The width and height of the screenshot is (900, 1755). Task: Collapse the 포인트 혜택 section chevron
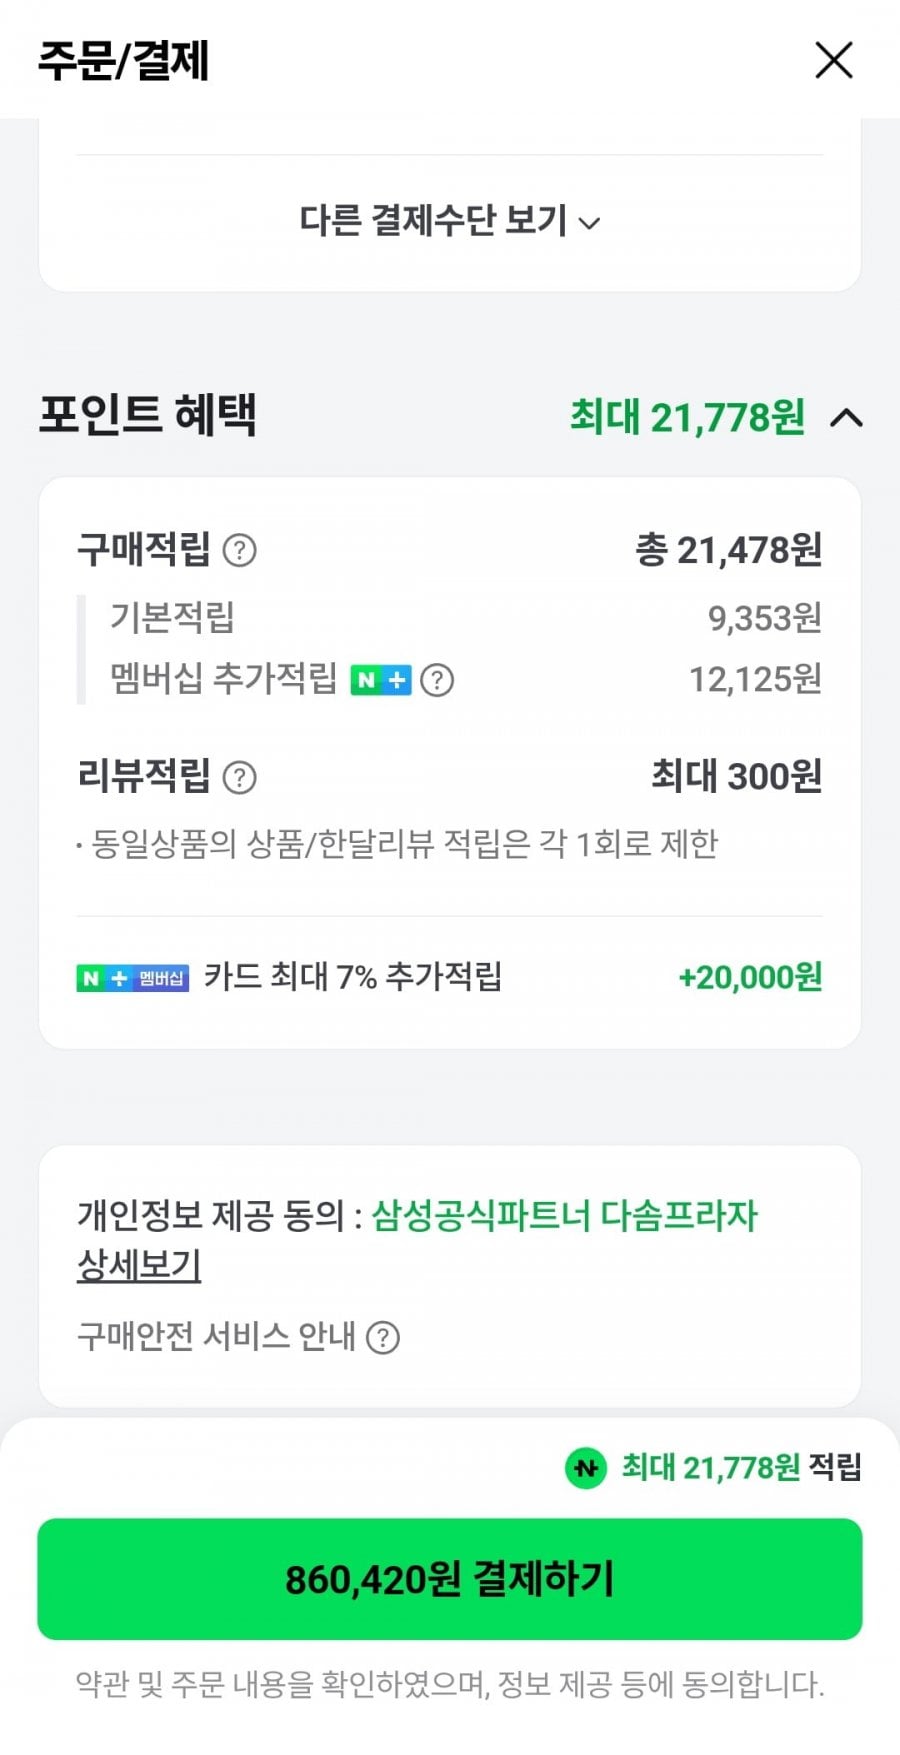point(846,417)
